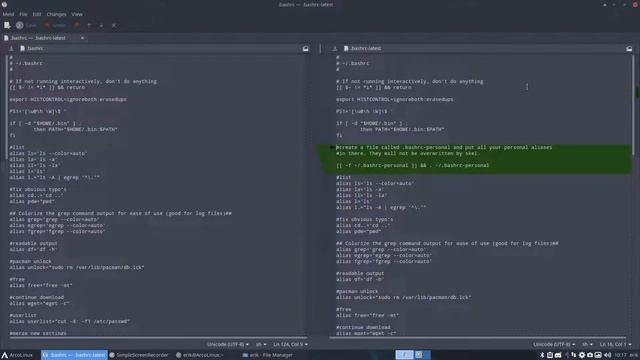Click the Meld window icon in titlebar

point(4,4)
